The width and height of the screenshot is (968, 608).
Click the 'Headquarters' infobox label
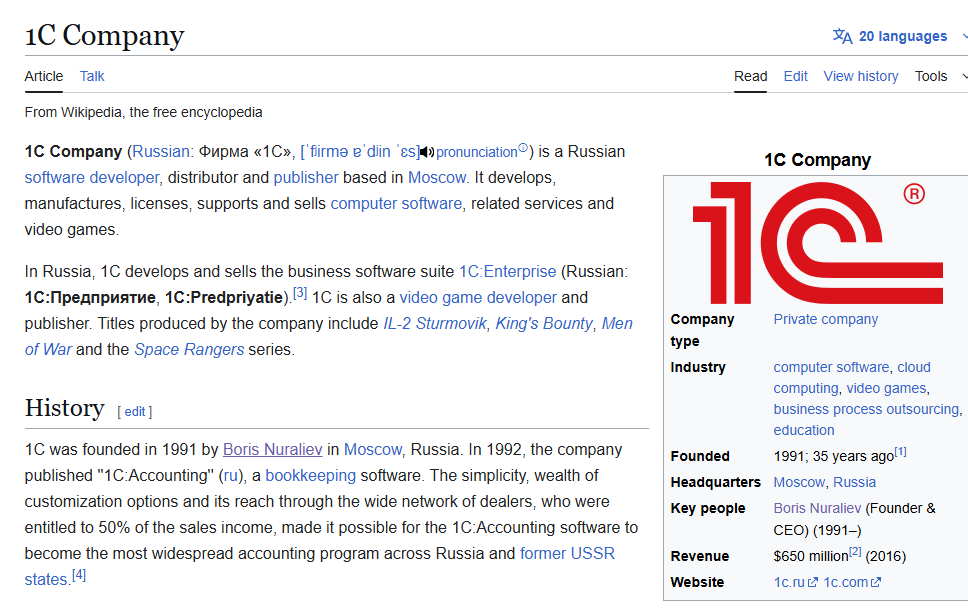(x=716, y=482)
